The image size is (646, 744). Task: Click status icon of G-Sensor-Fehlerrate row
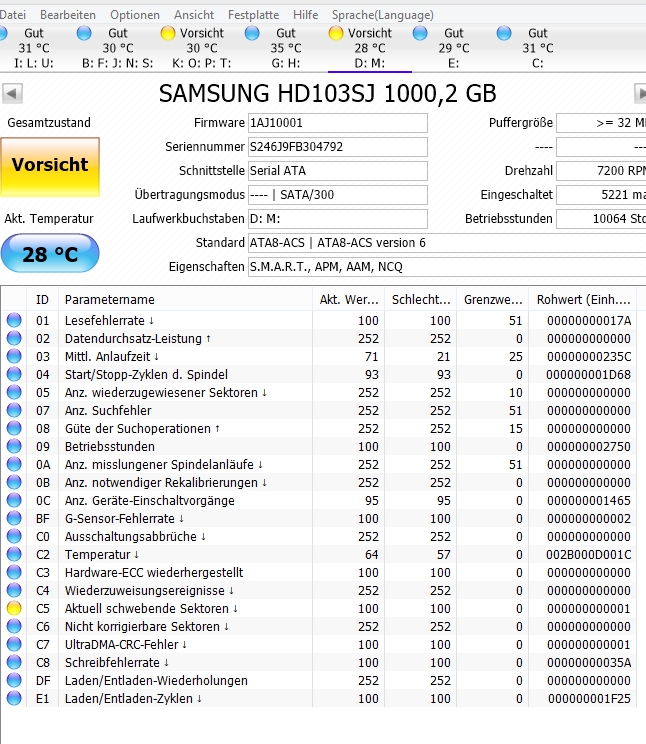tap(14, 519)
